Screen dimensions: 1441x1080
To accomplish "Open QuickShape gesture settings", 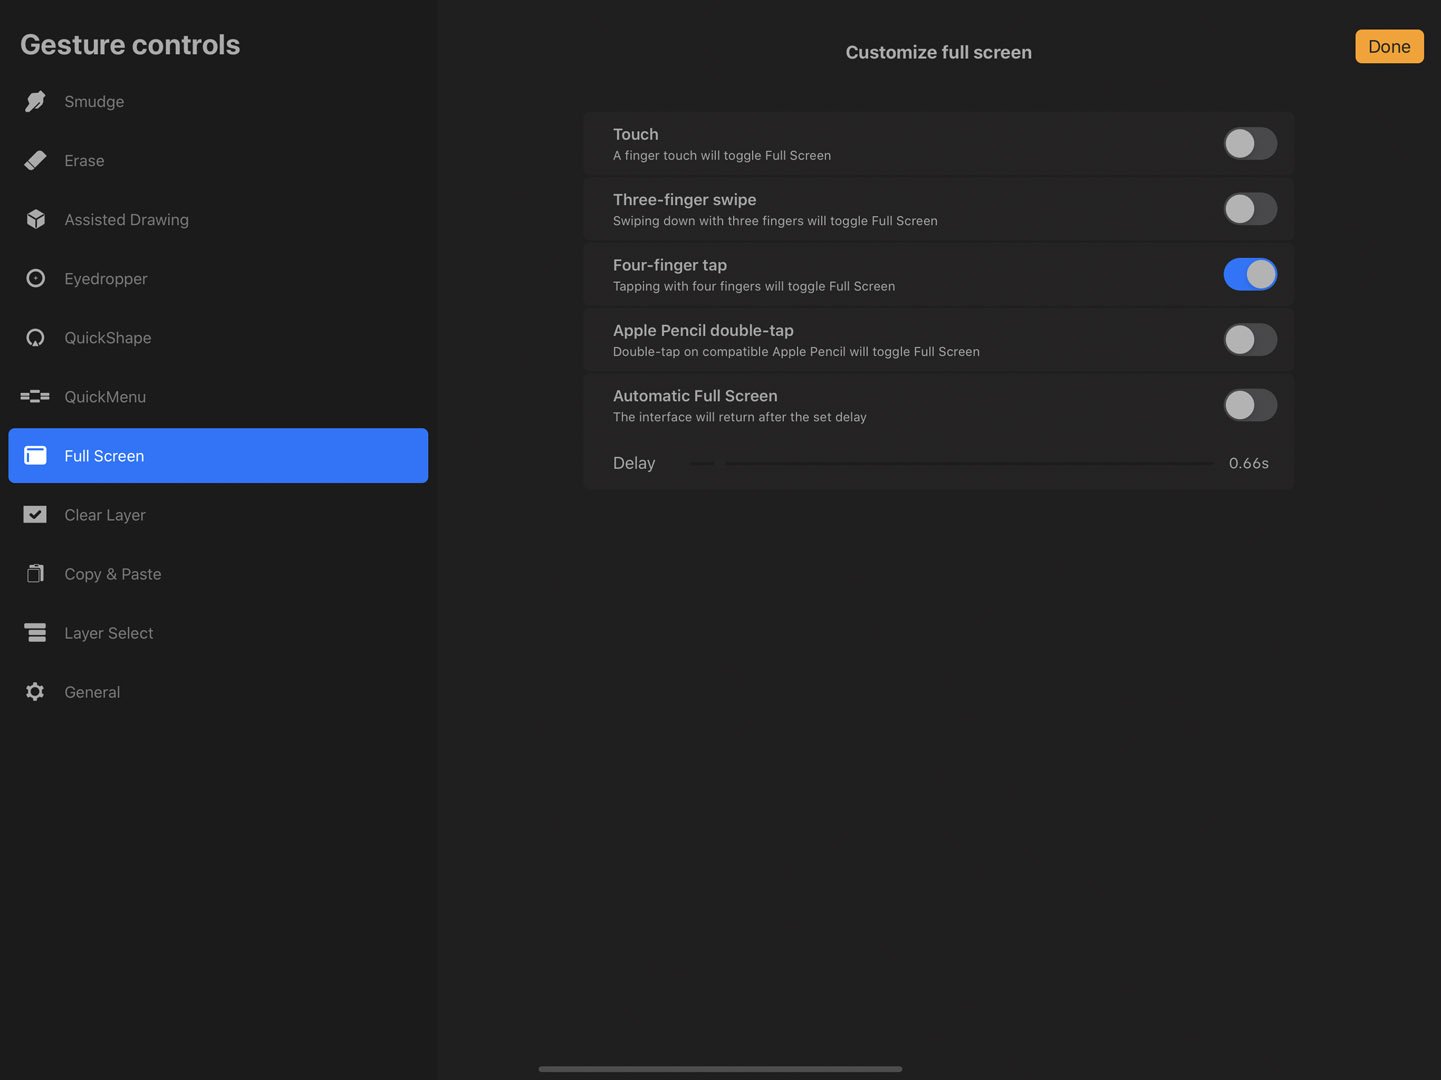I will coord(35,337).
